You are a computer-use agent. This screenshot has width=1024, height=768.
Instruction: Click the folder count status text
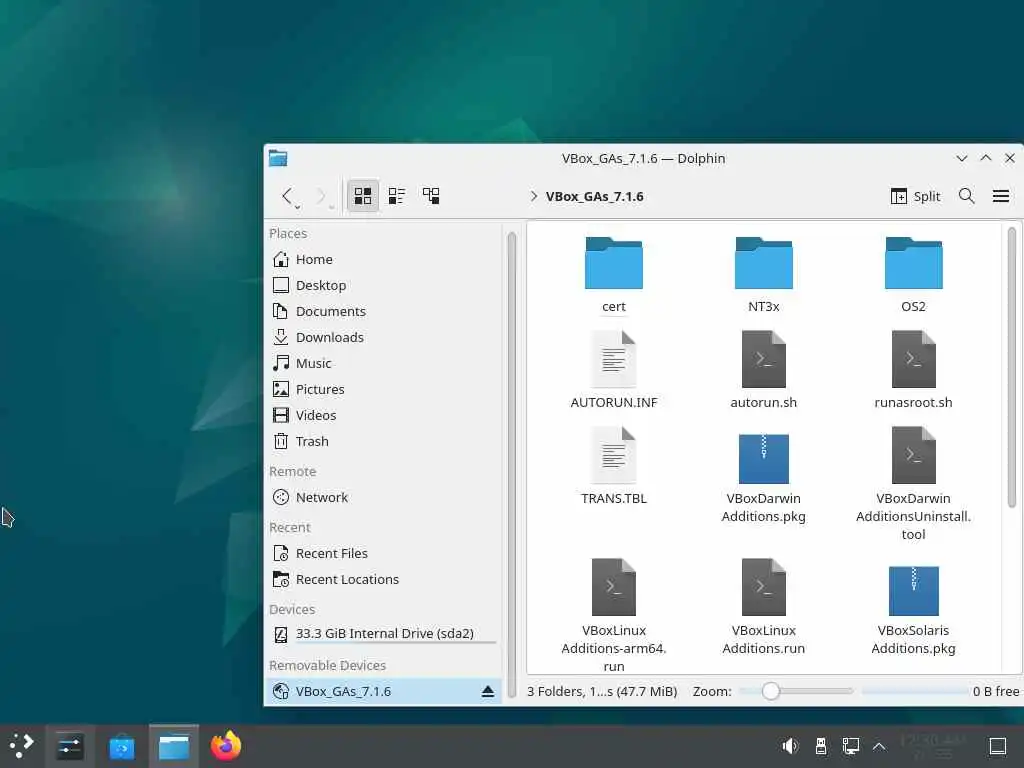pyautogui.click(x=602, y=692)
